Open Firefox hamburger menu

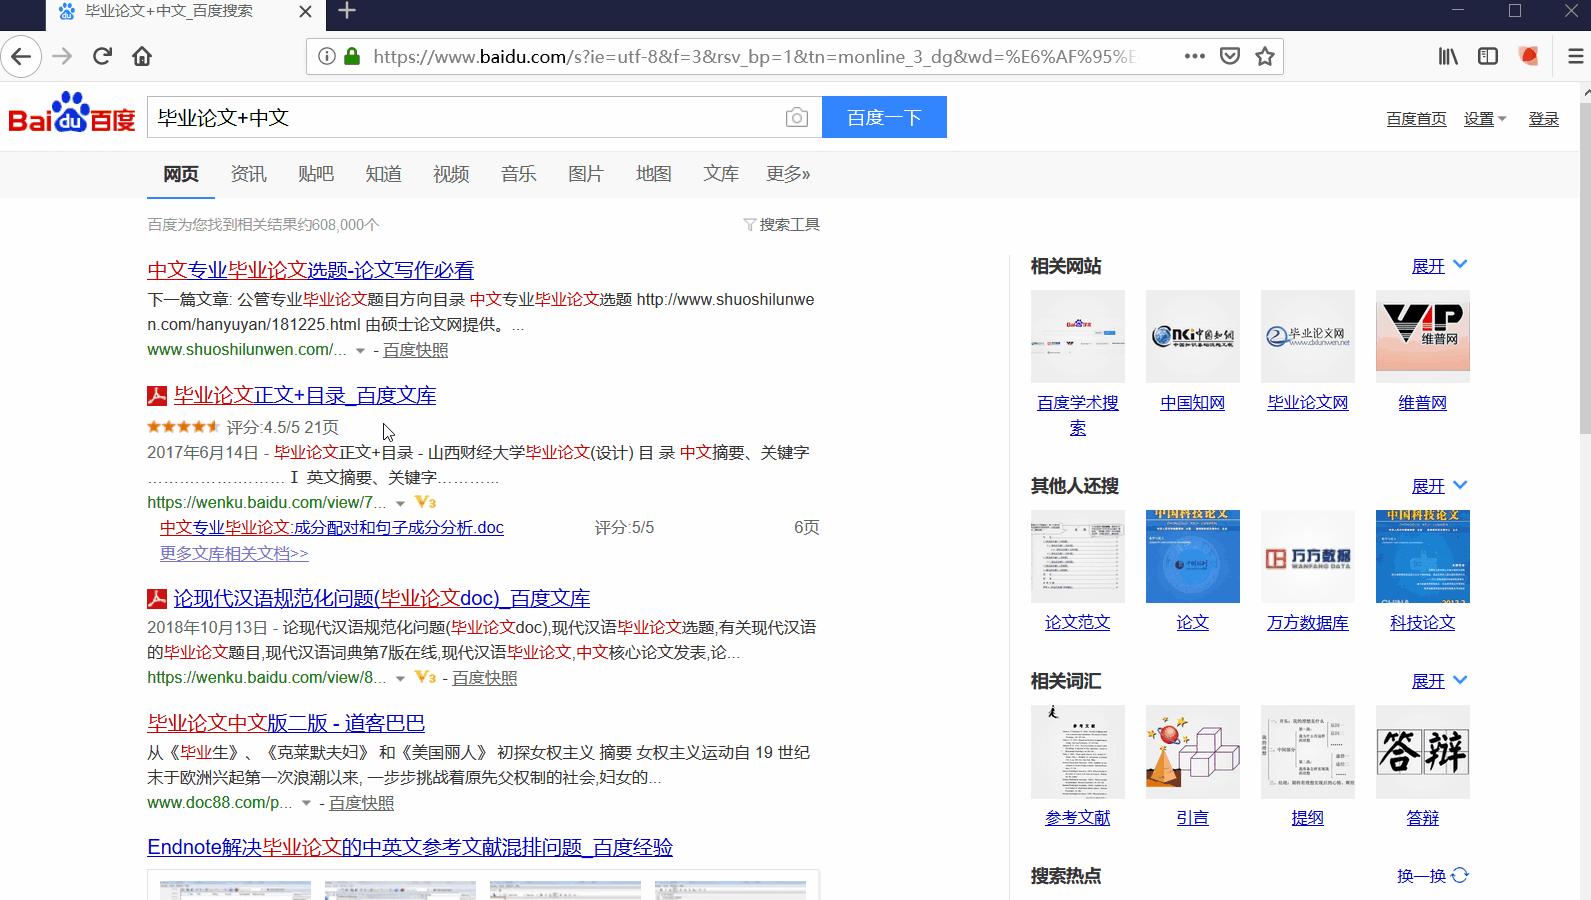click(x=1575, y=56)
